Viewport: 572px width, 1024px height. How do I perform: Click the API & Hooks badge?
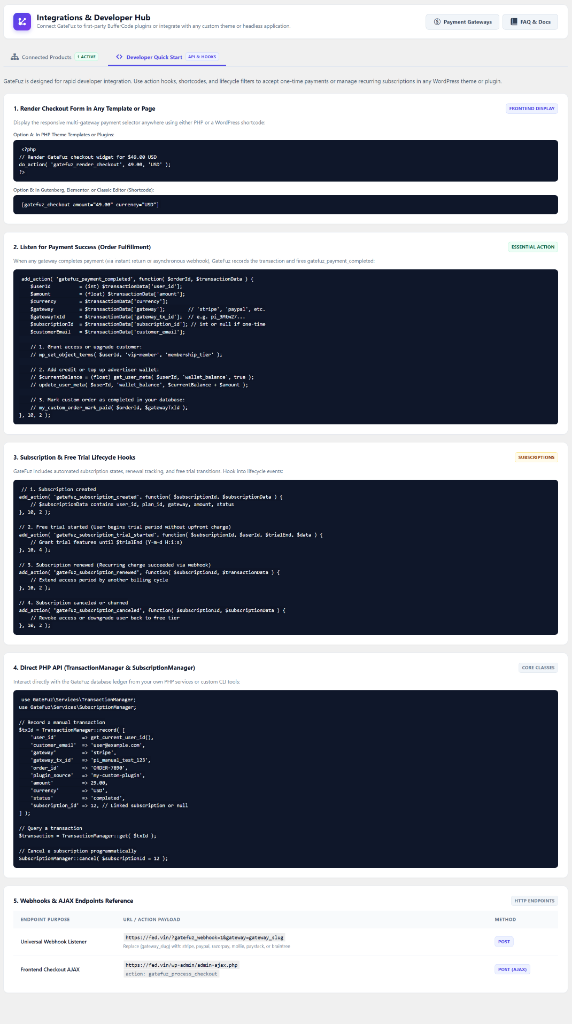pyautogui.click(x=202, y=57)
